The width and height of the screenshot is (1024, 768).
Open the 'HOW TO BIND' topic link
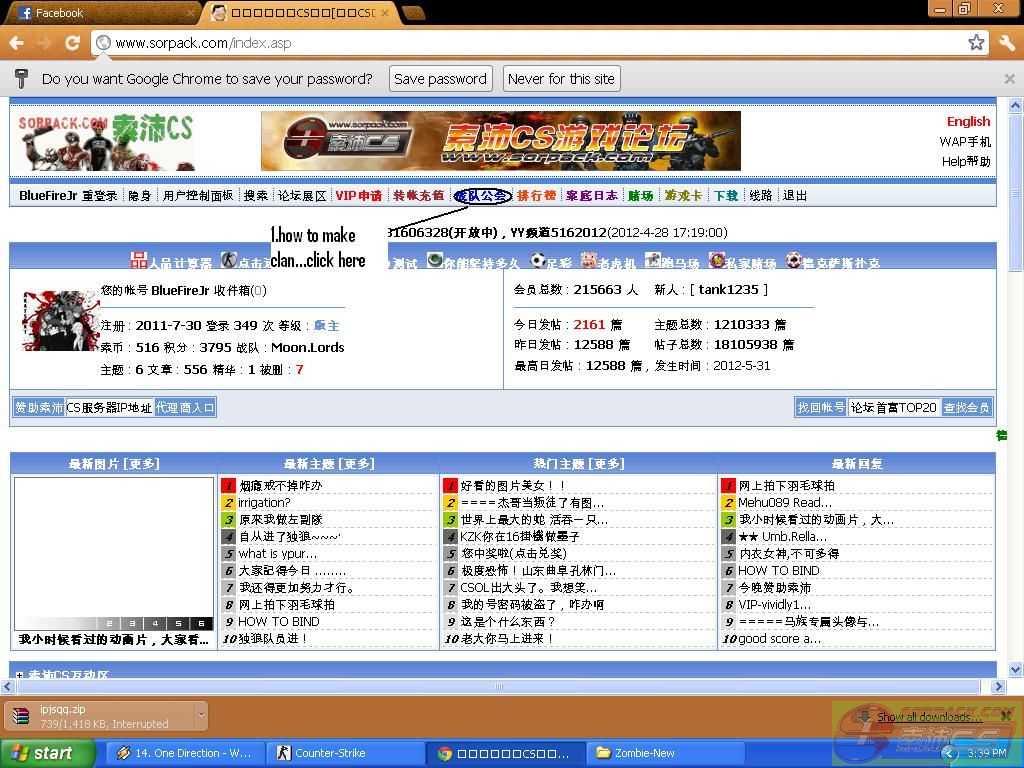click(x=278, y=621)
